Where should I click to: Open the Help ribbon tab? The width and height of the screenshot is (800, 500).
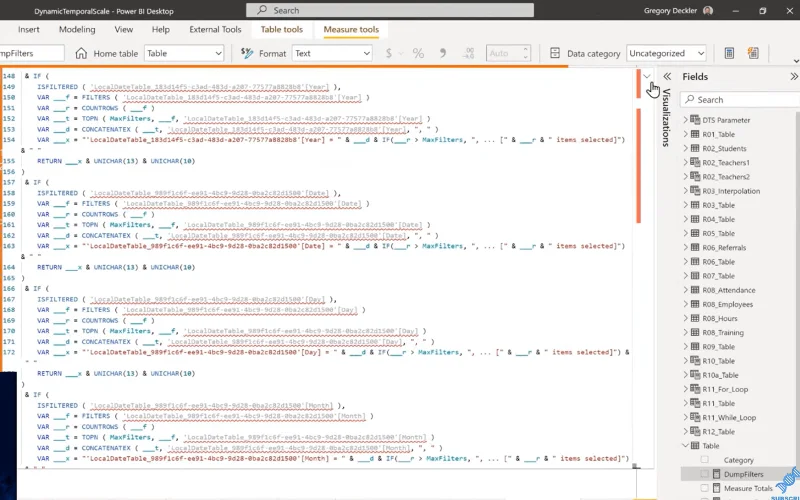[x=161, y=30]
